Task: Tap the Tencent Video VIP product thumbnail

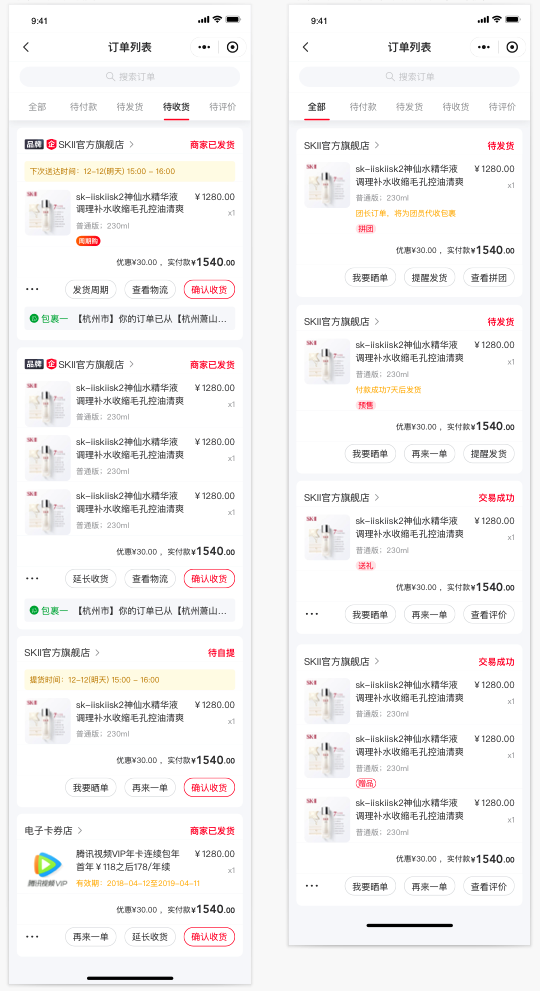Action: [47, 869]
